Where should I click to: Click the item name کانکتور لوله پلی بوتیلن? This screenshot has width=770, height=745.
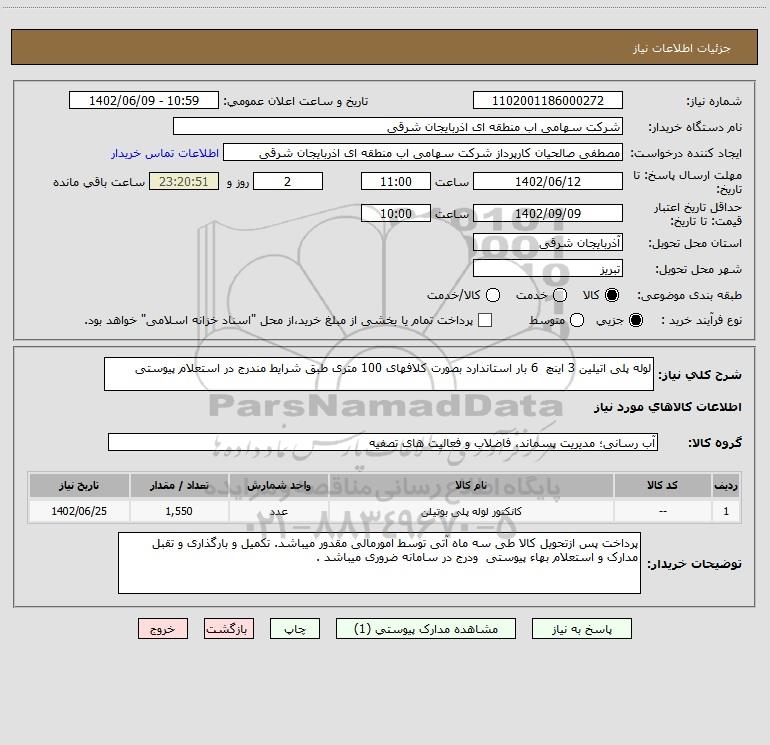[471, 511]
